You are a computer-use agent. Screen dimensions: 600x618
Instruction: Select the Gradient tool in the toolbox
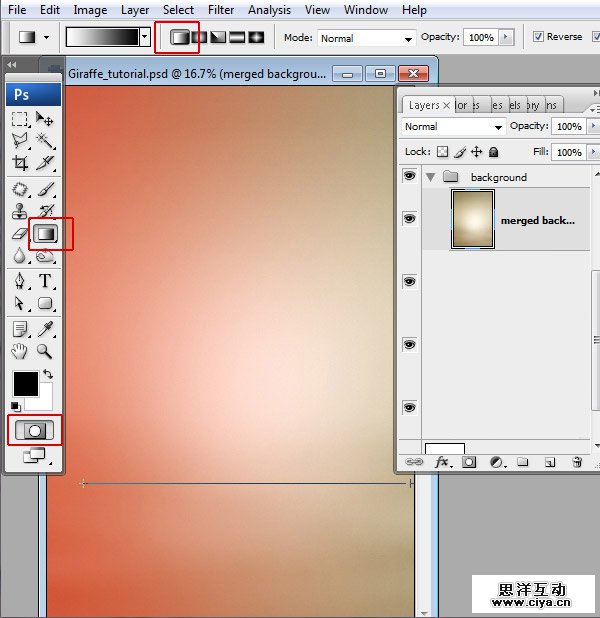tap(45, 234)
